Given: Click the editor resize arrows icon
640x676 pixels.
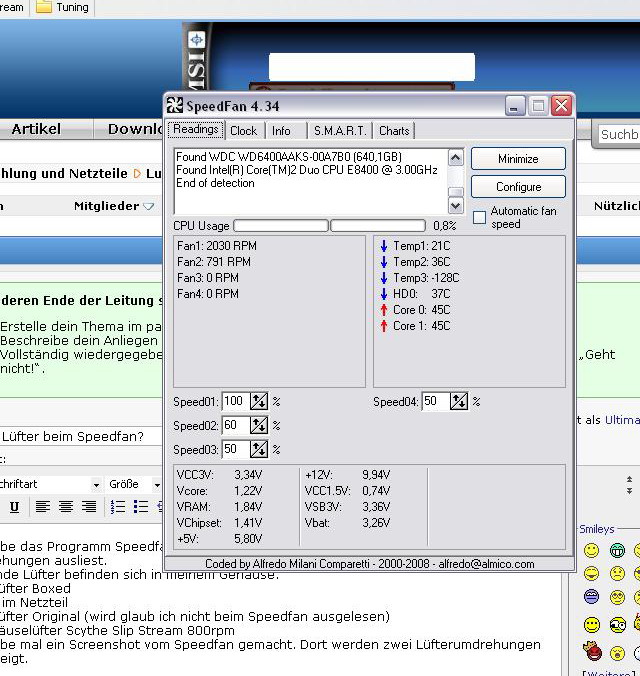Looking at the screenshot, I should tap(629, 485).
